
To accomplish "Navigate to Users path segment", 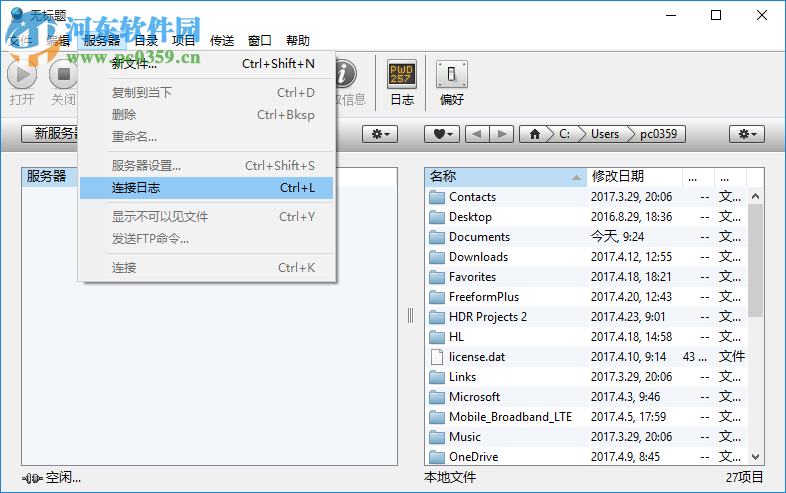I will coord(605,134).
